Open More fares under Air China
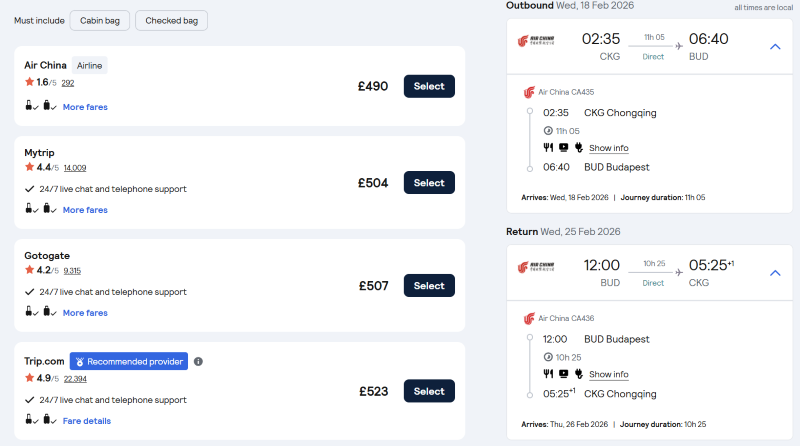This screenshot has width=800, height=446. (x=85, y=107)
